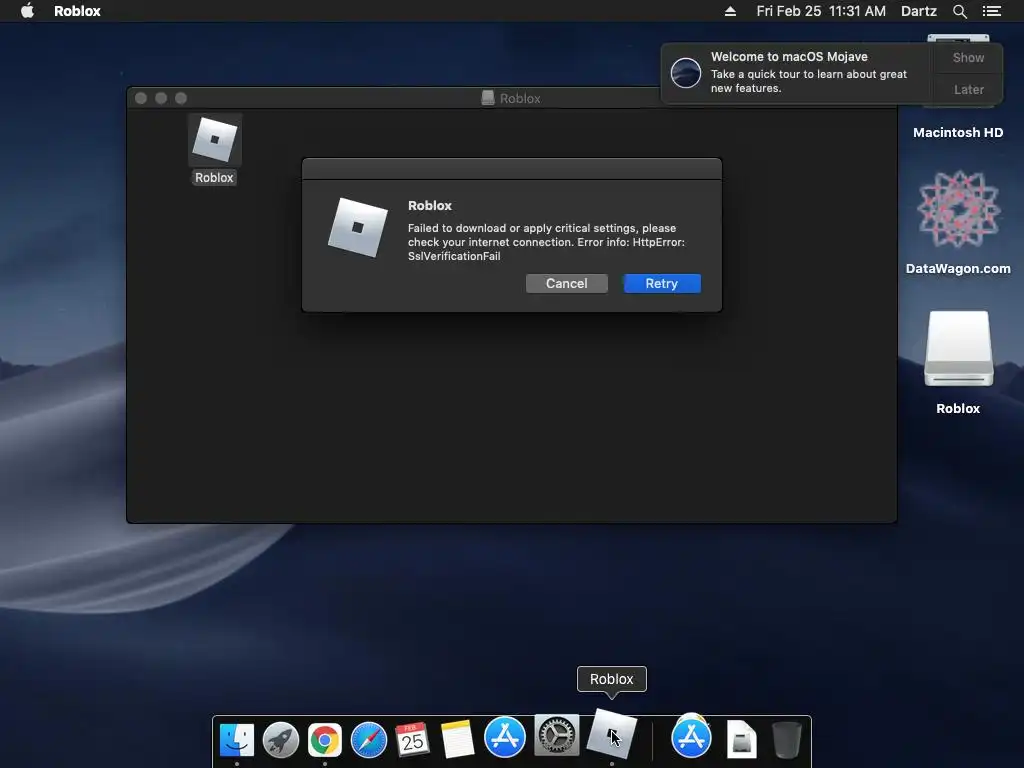The height and width of the screenshot is (768, 1024).
Task: Open Google Chrome from the Dock
Action: click(x=325, y=740)
